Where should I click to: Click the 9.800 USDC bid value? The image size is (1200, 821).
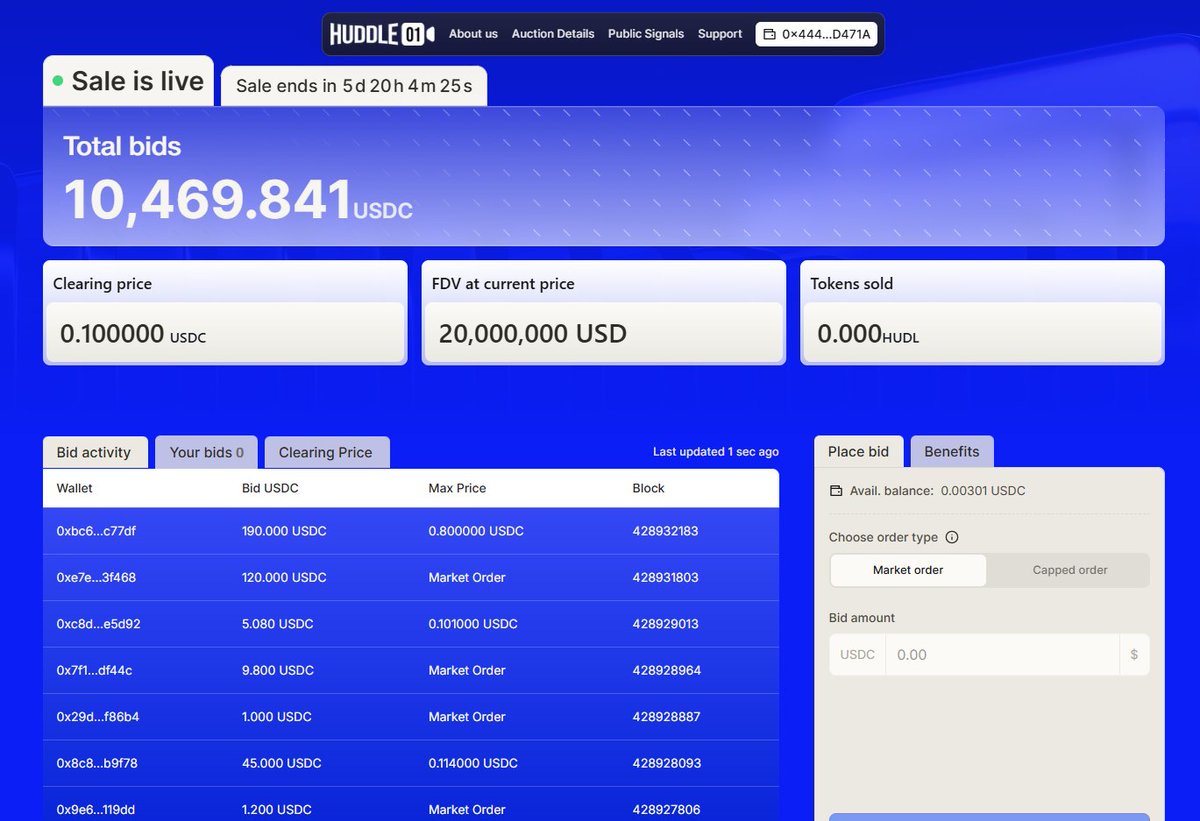[278, 670]
